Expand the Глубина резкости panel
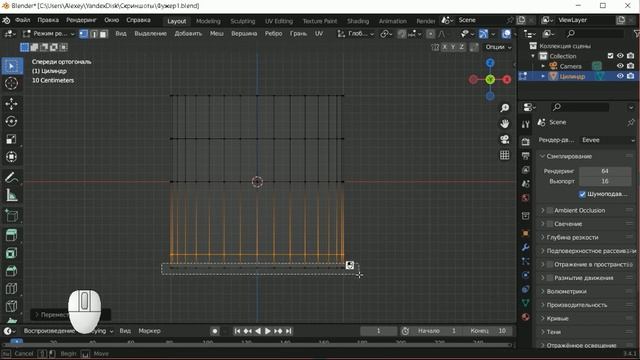This screenshot has width=640, height=360. point(542,237)
